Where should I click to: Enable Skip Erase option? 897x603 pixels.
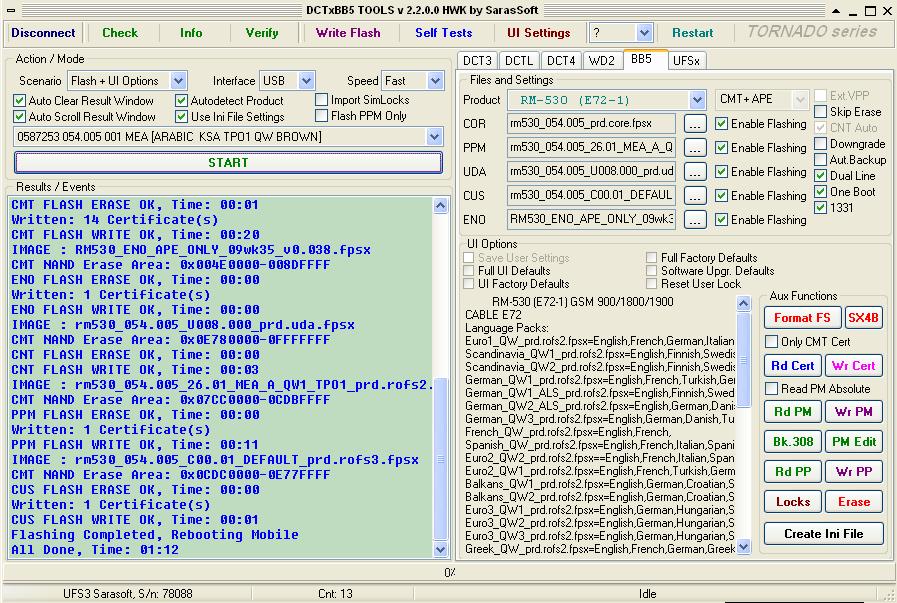pyautogui.click(x=820, y=112)
